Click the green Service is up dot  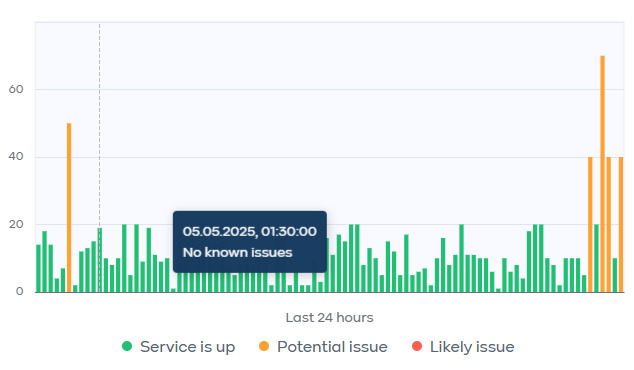pos(127,346)
